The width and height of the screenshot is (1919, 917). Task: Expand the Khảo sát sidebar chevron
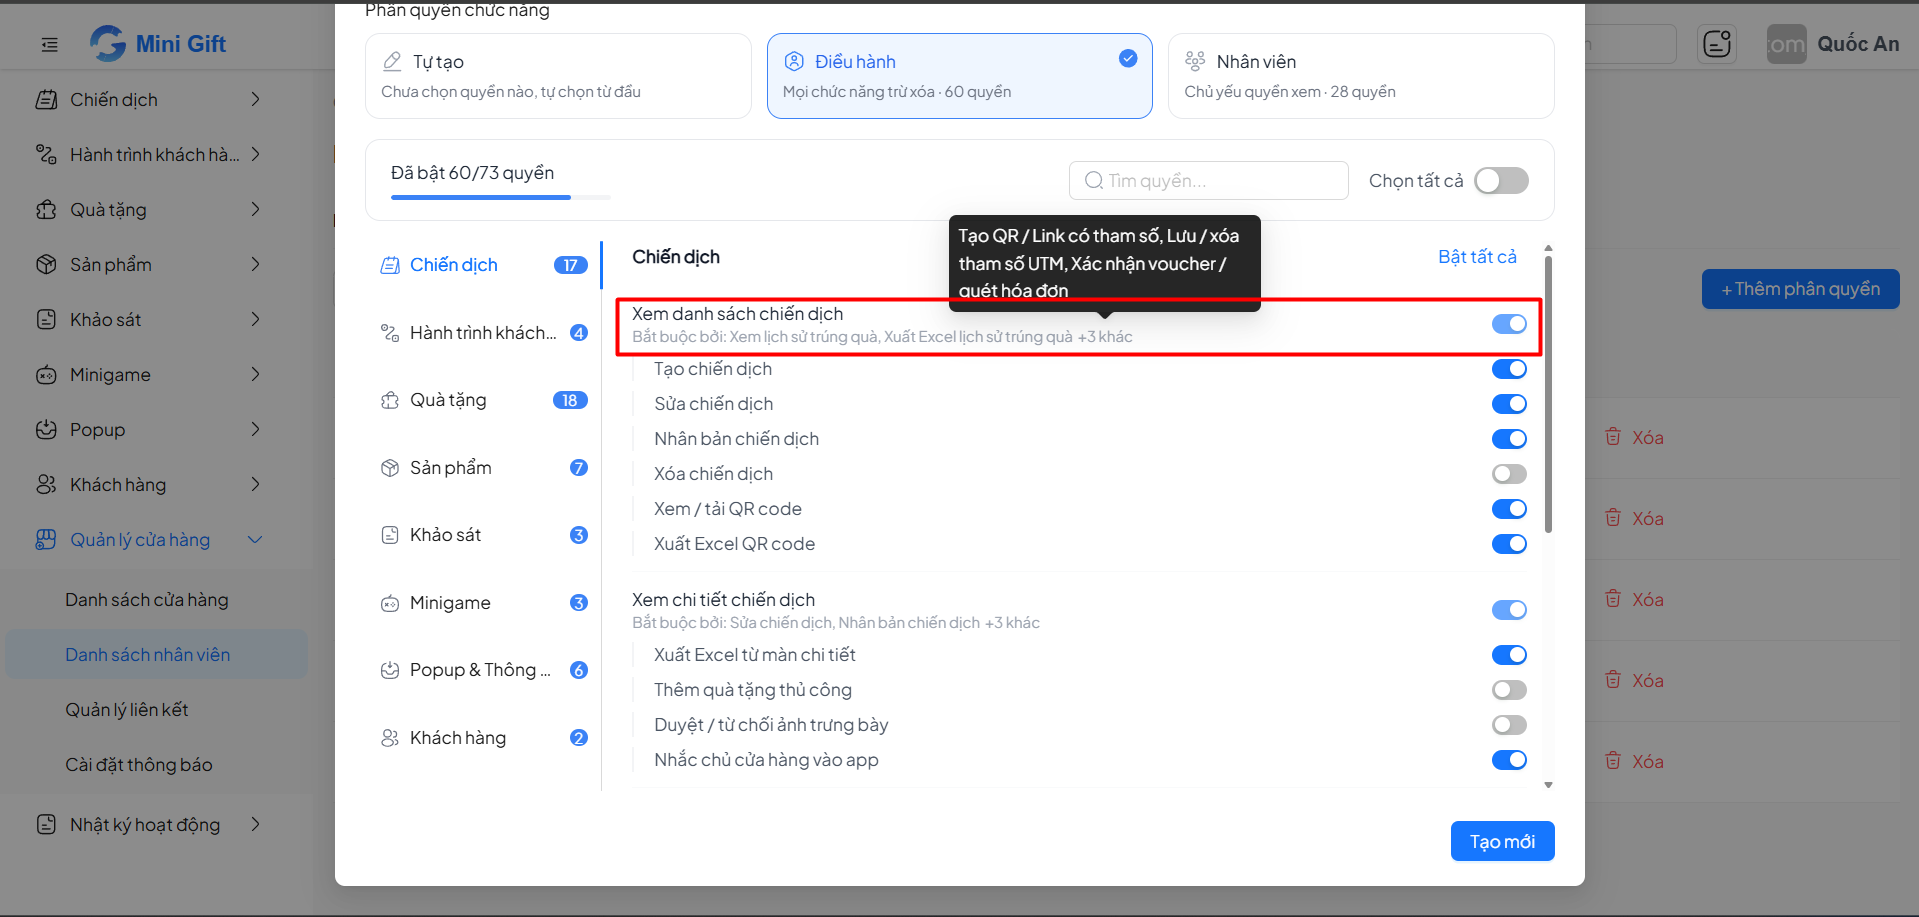256,319
